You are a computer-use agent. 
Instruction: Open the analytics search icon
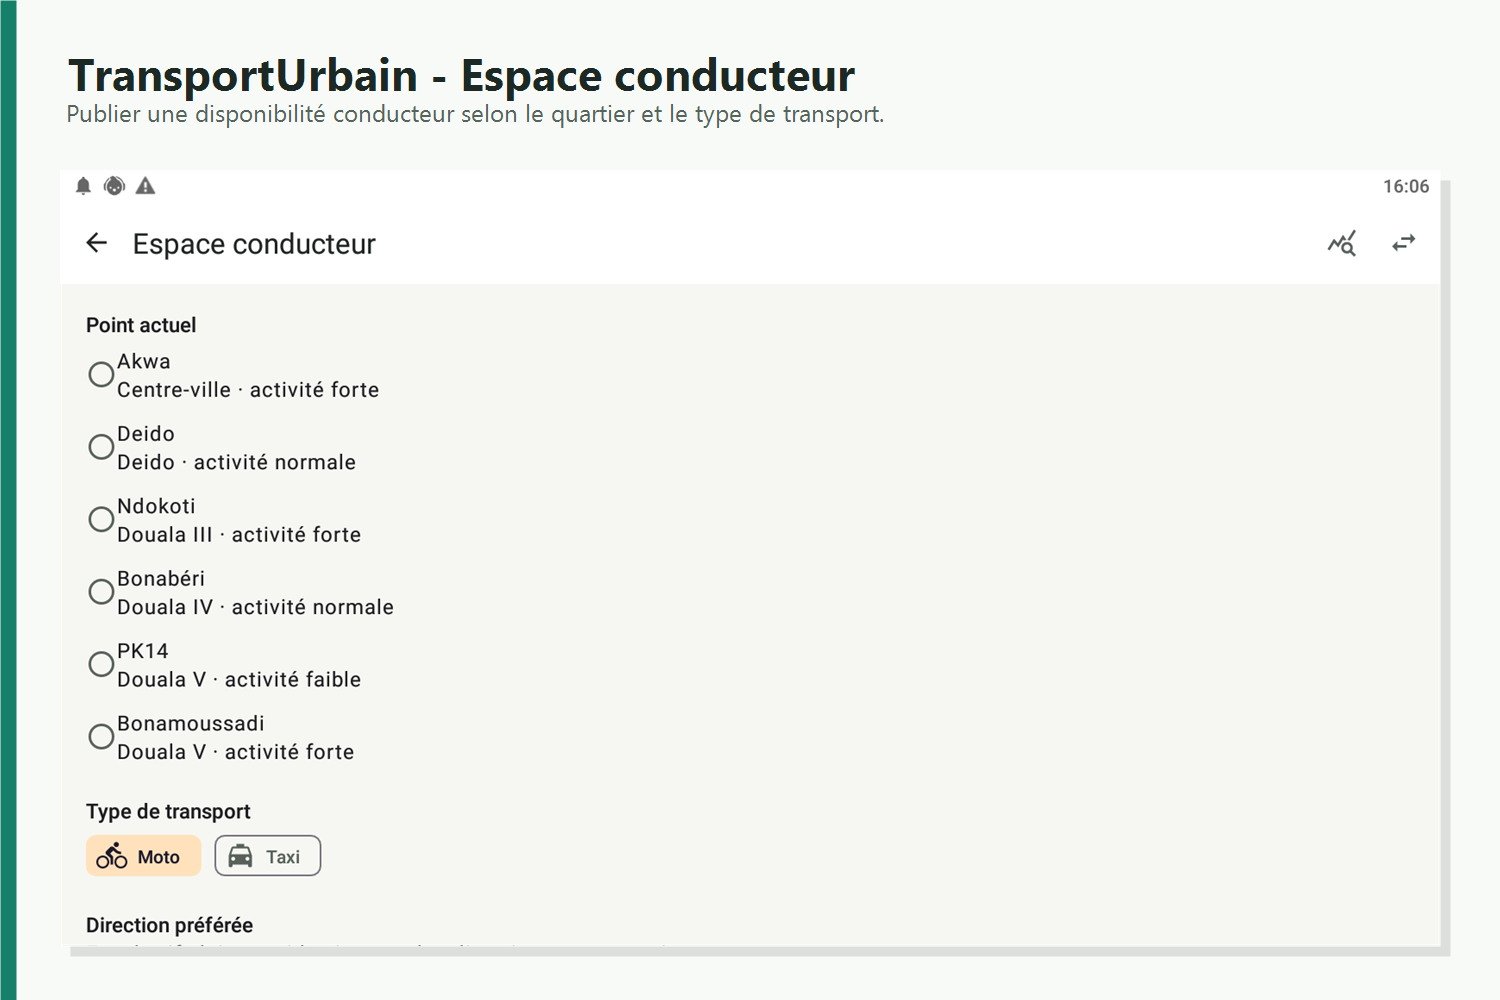point(1342,243)
